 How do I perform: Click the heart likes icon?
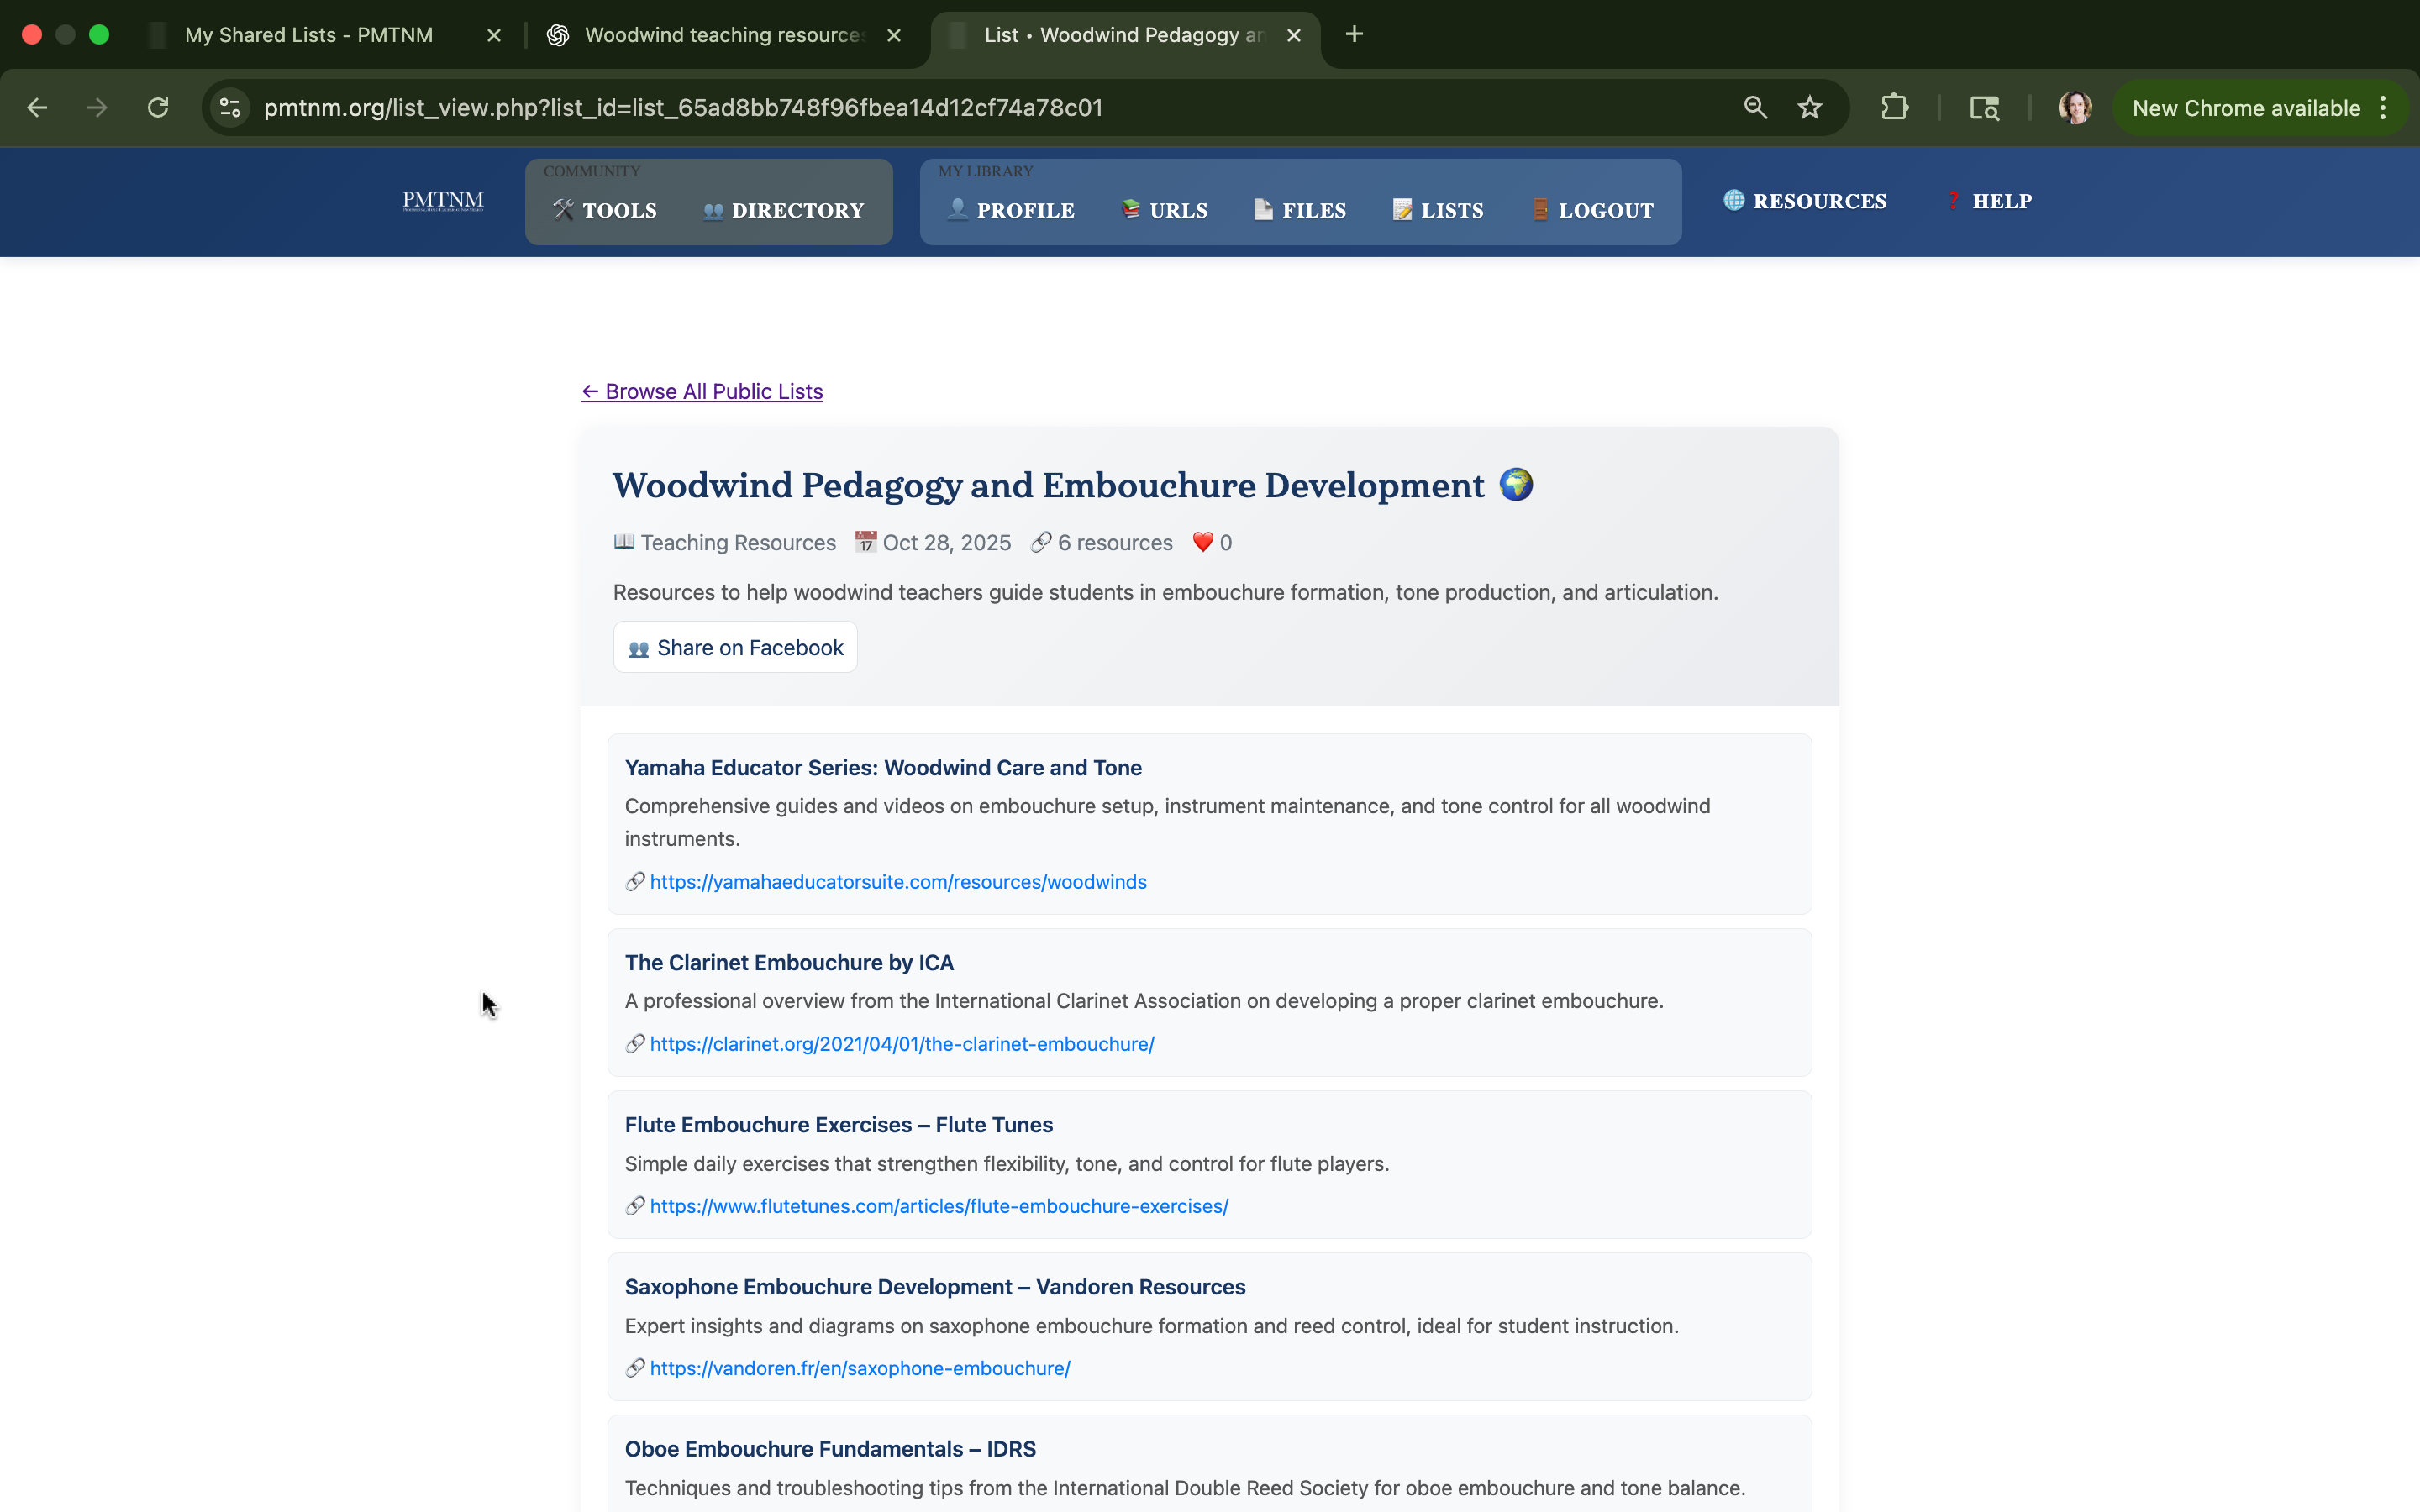(1202, 542)
